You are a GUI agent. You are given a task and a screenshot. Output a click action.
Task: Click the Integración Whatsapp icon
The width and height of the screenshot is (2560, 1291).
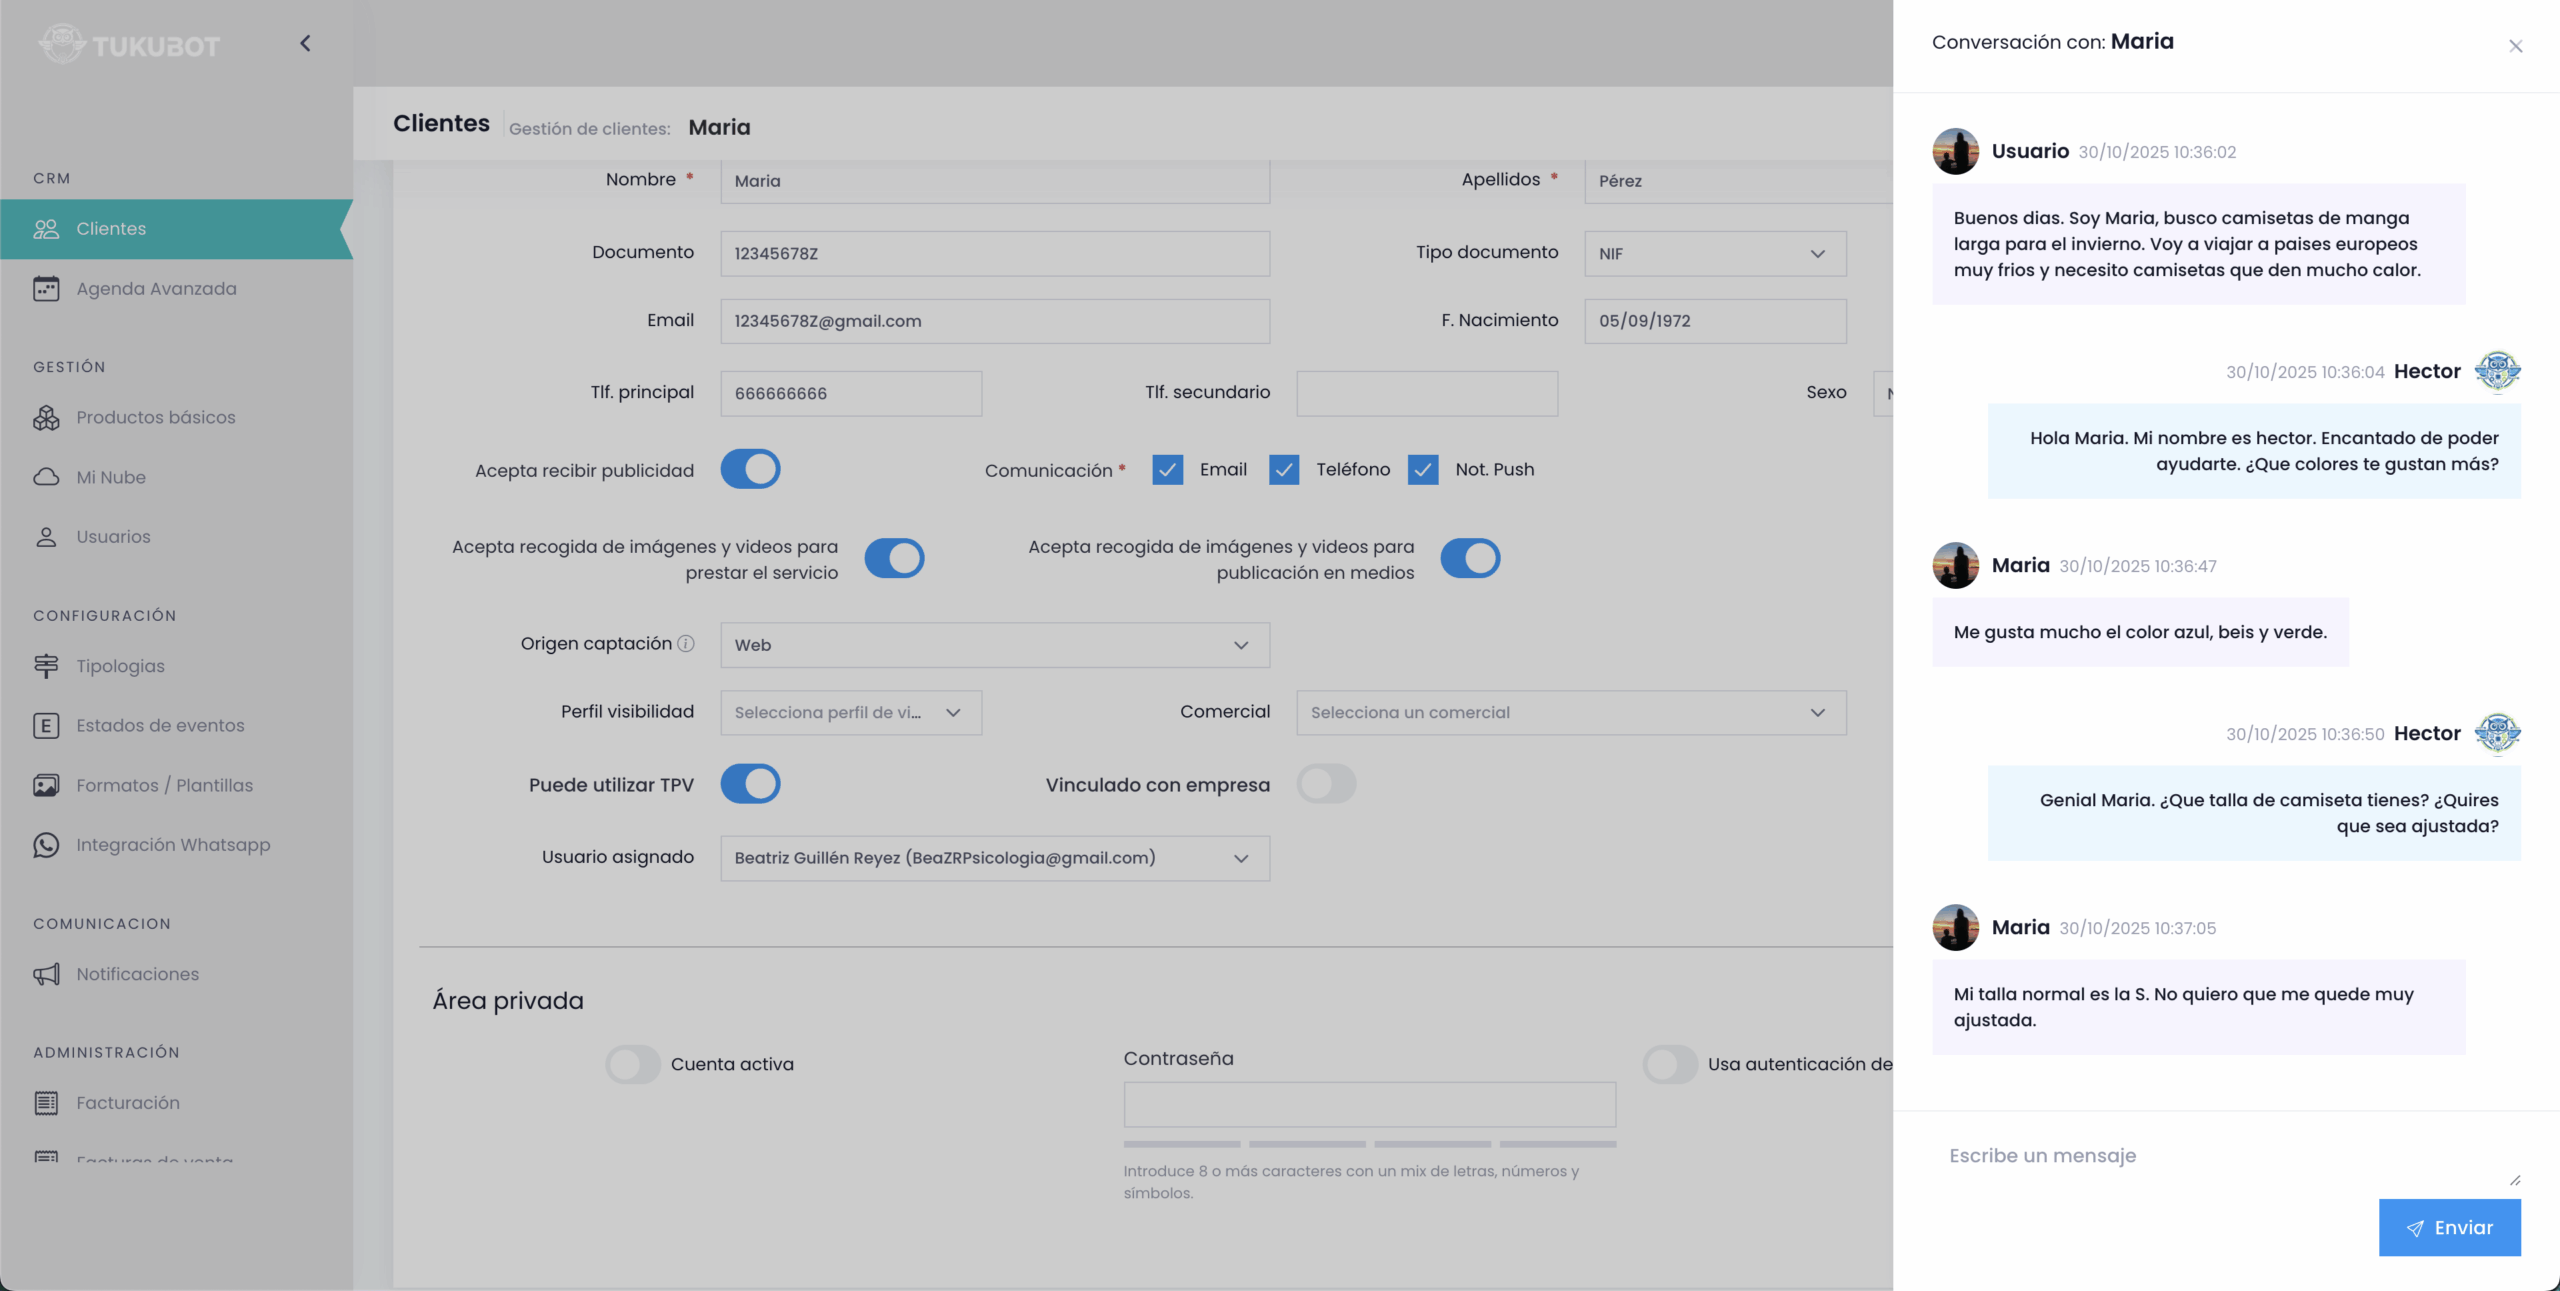[x=46, y=845]
